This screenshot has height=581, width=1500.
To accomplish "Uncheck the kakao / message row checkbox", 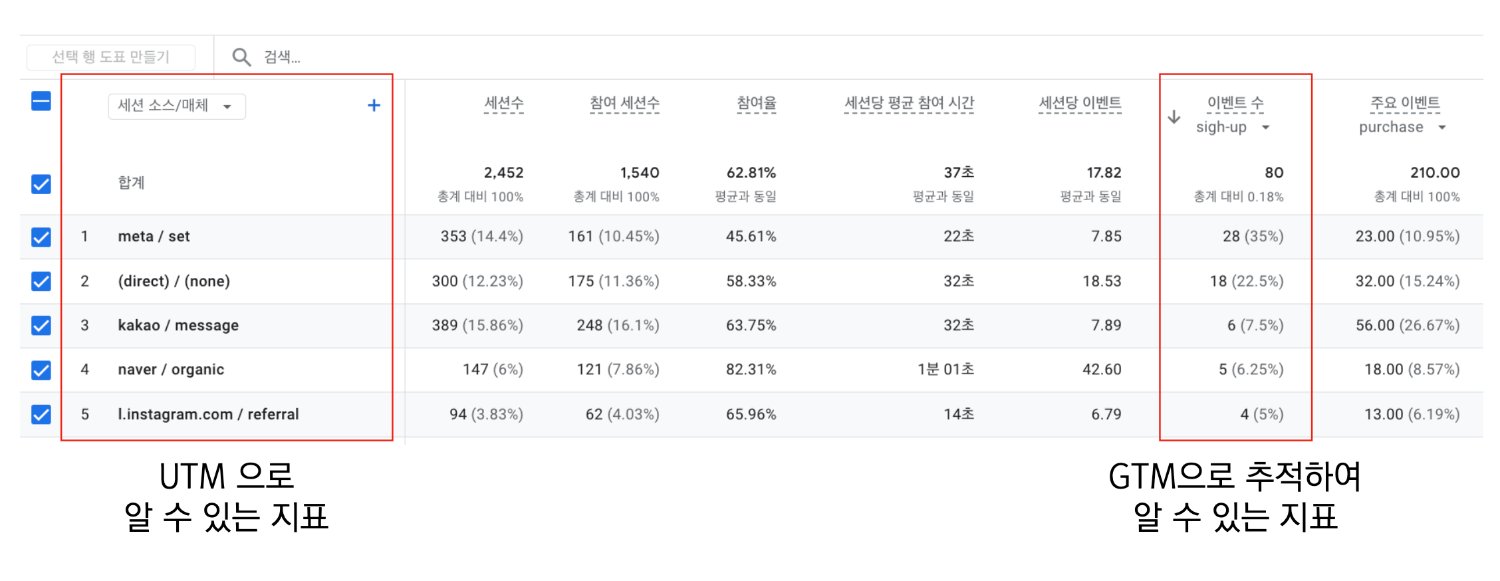I will point(41,325).
